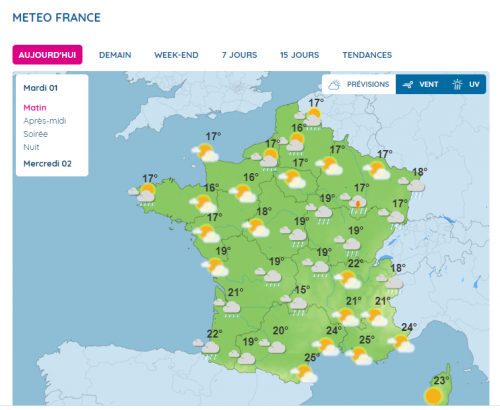Switch the map to the VENT layer
This screenshot has height=410, width=500.
pyautogui.click(x=421, y=84)
